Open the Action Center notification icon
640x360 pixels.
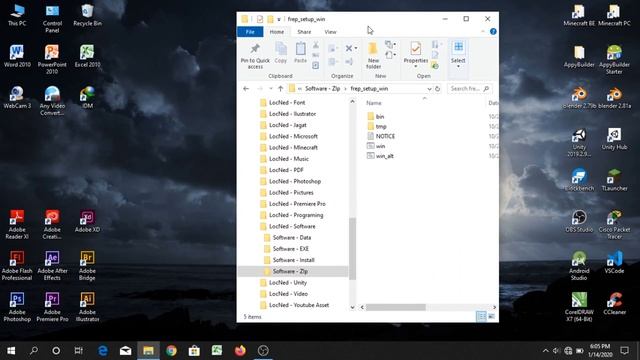(x=624, y=350)
